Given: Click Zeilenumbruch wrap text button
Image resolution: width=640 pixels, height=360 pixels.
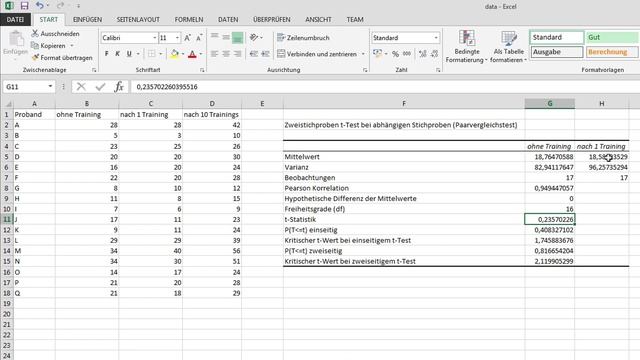Looking at the screenshot, I should (303, 38).
